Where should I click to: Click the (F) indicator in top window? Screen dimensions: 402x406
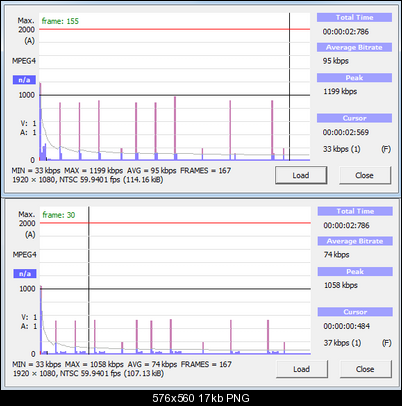point(386,149)
